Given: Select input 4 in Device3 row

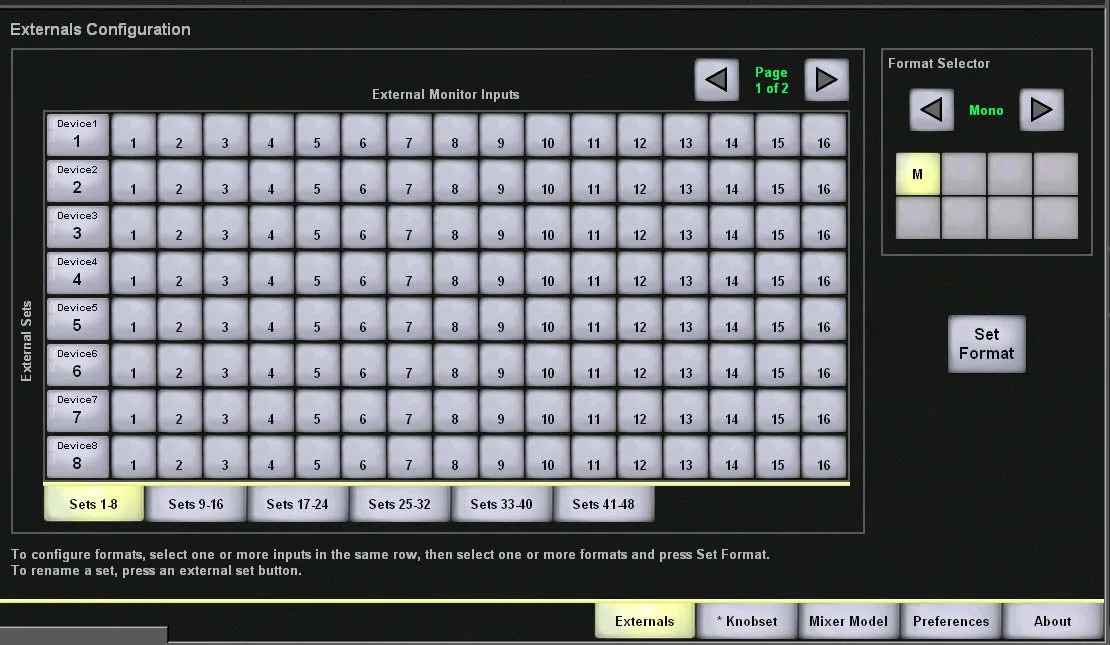Looking at the screenshot, I should click(271, 227).
